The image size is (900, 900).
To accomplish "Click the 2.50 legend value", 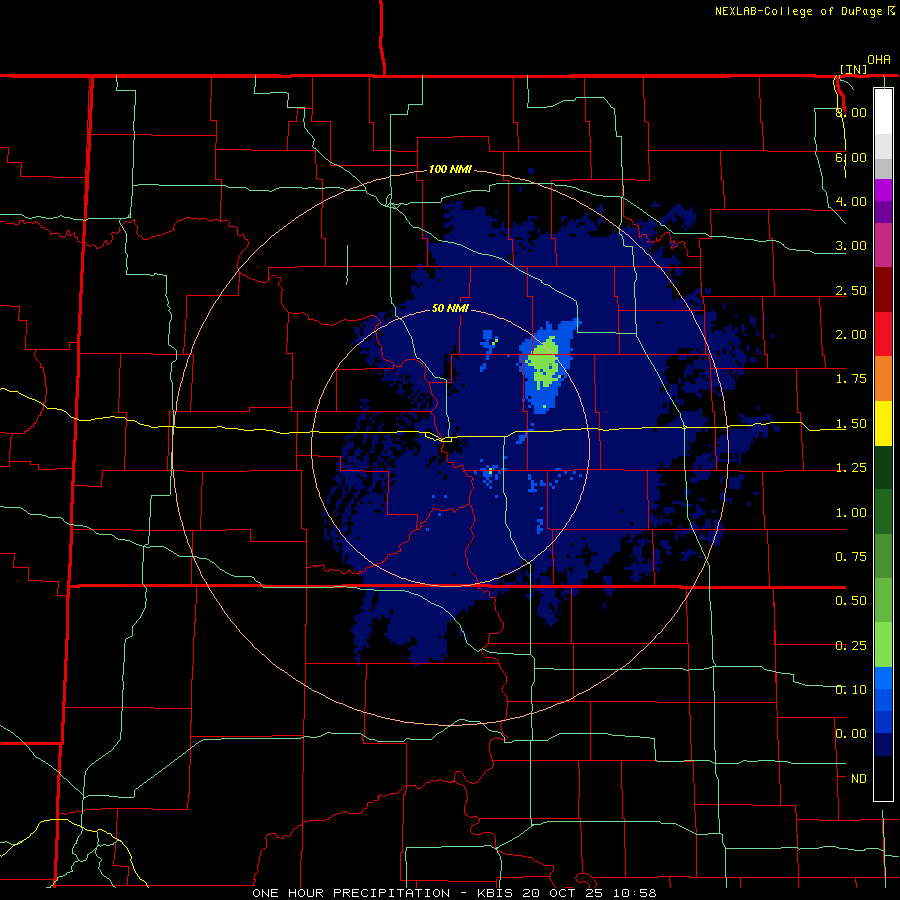I will tap(851, 290).
